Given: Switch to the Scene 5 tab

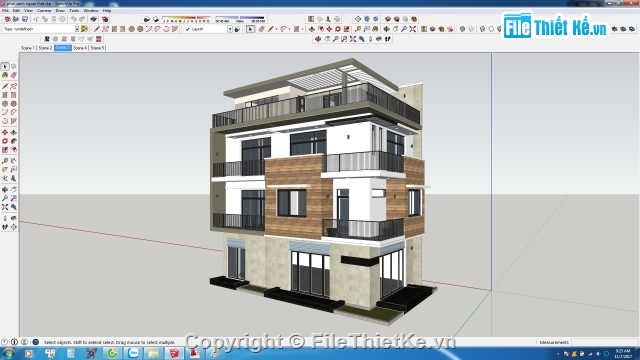Looking at the screenshot, I should coord(98,48).
